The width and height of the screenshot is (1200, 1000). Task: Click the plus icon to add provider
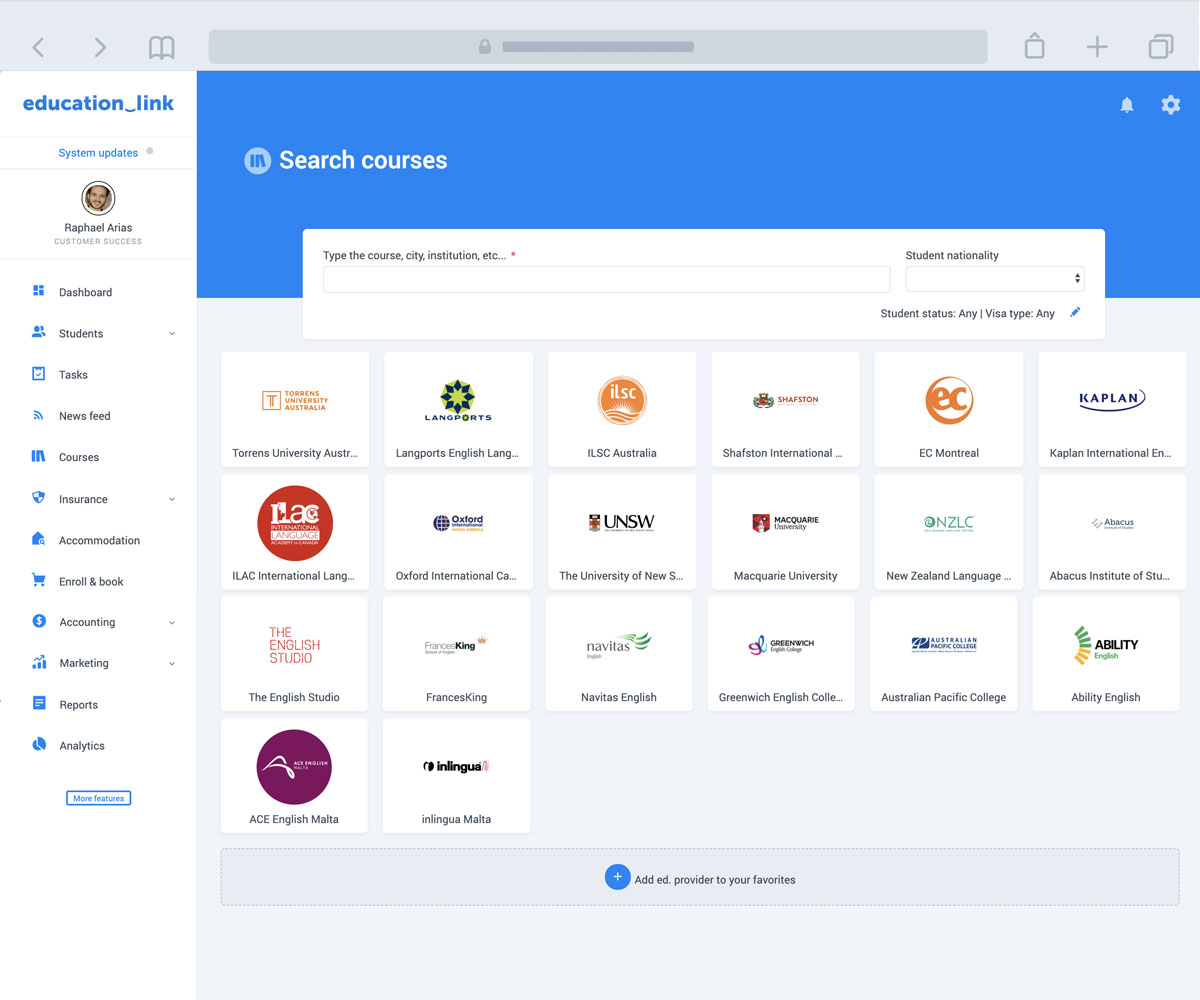[617, 877]
